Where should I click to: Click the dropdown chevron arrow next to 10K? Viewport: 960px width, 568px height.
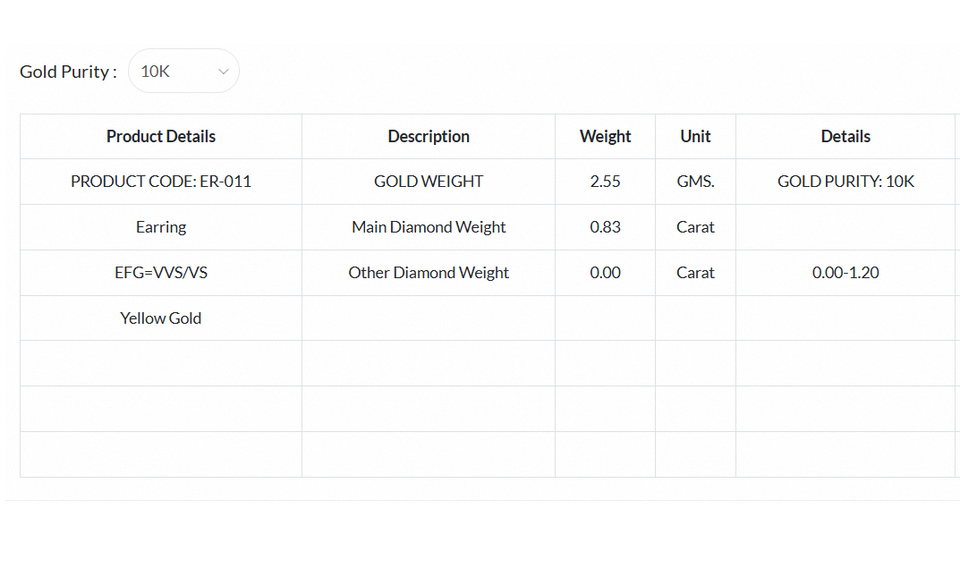224,72
